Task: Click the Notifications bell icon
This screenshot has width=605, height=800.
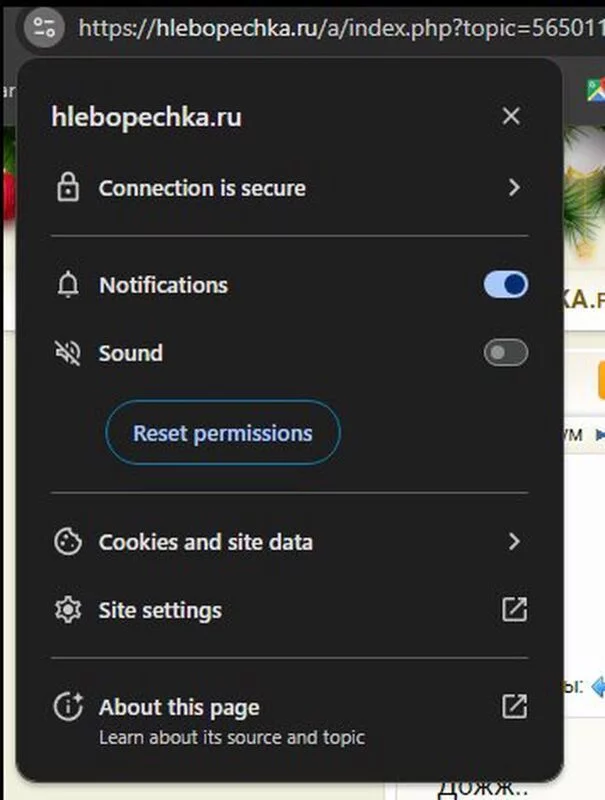Action: click(x=68, y=286)
